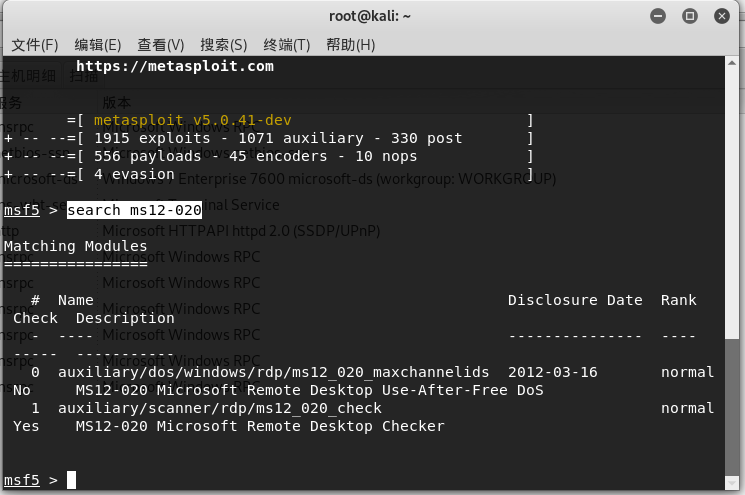Image resolution: width=745 pixels, height=495 pixels.
Task: Click the 'Disclosure Date' column header
Action: point(575,300)
